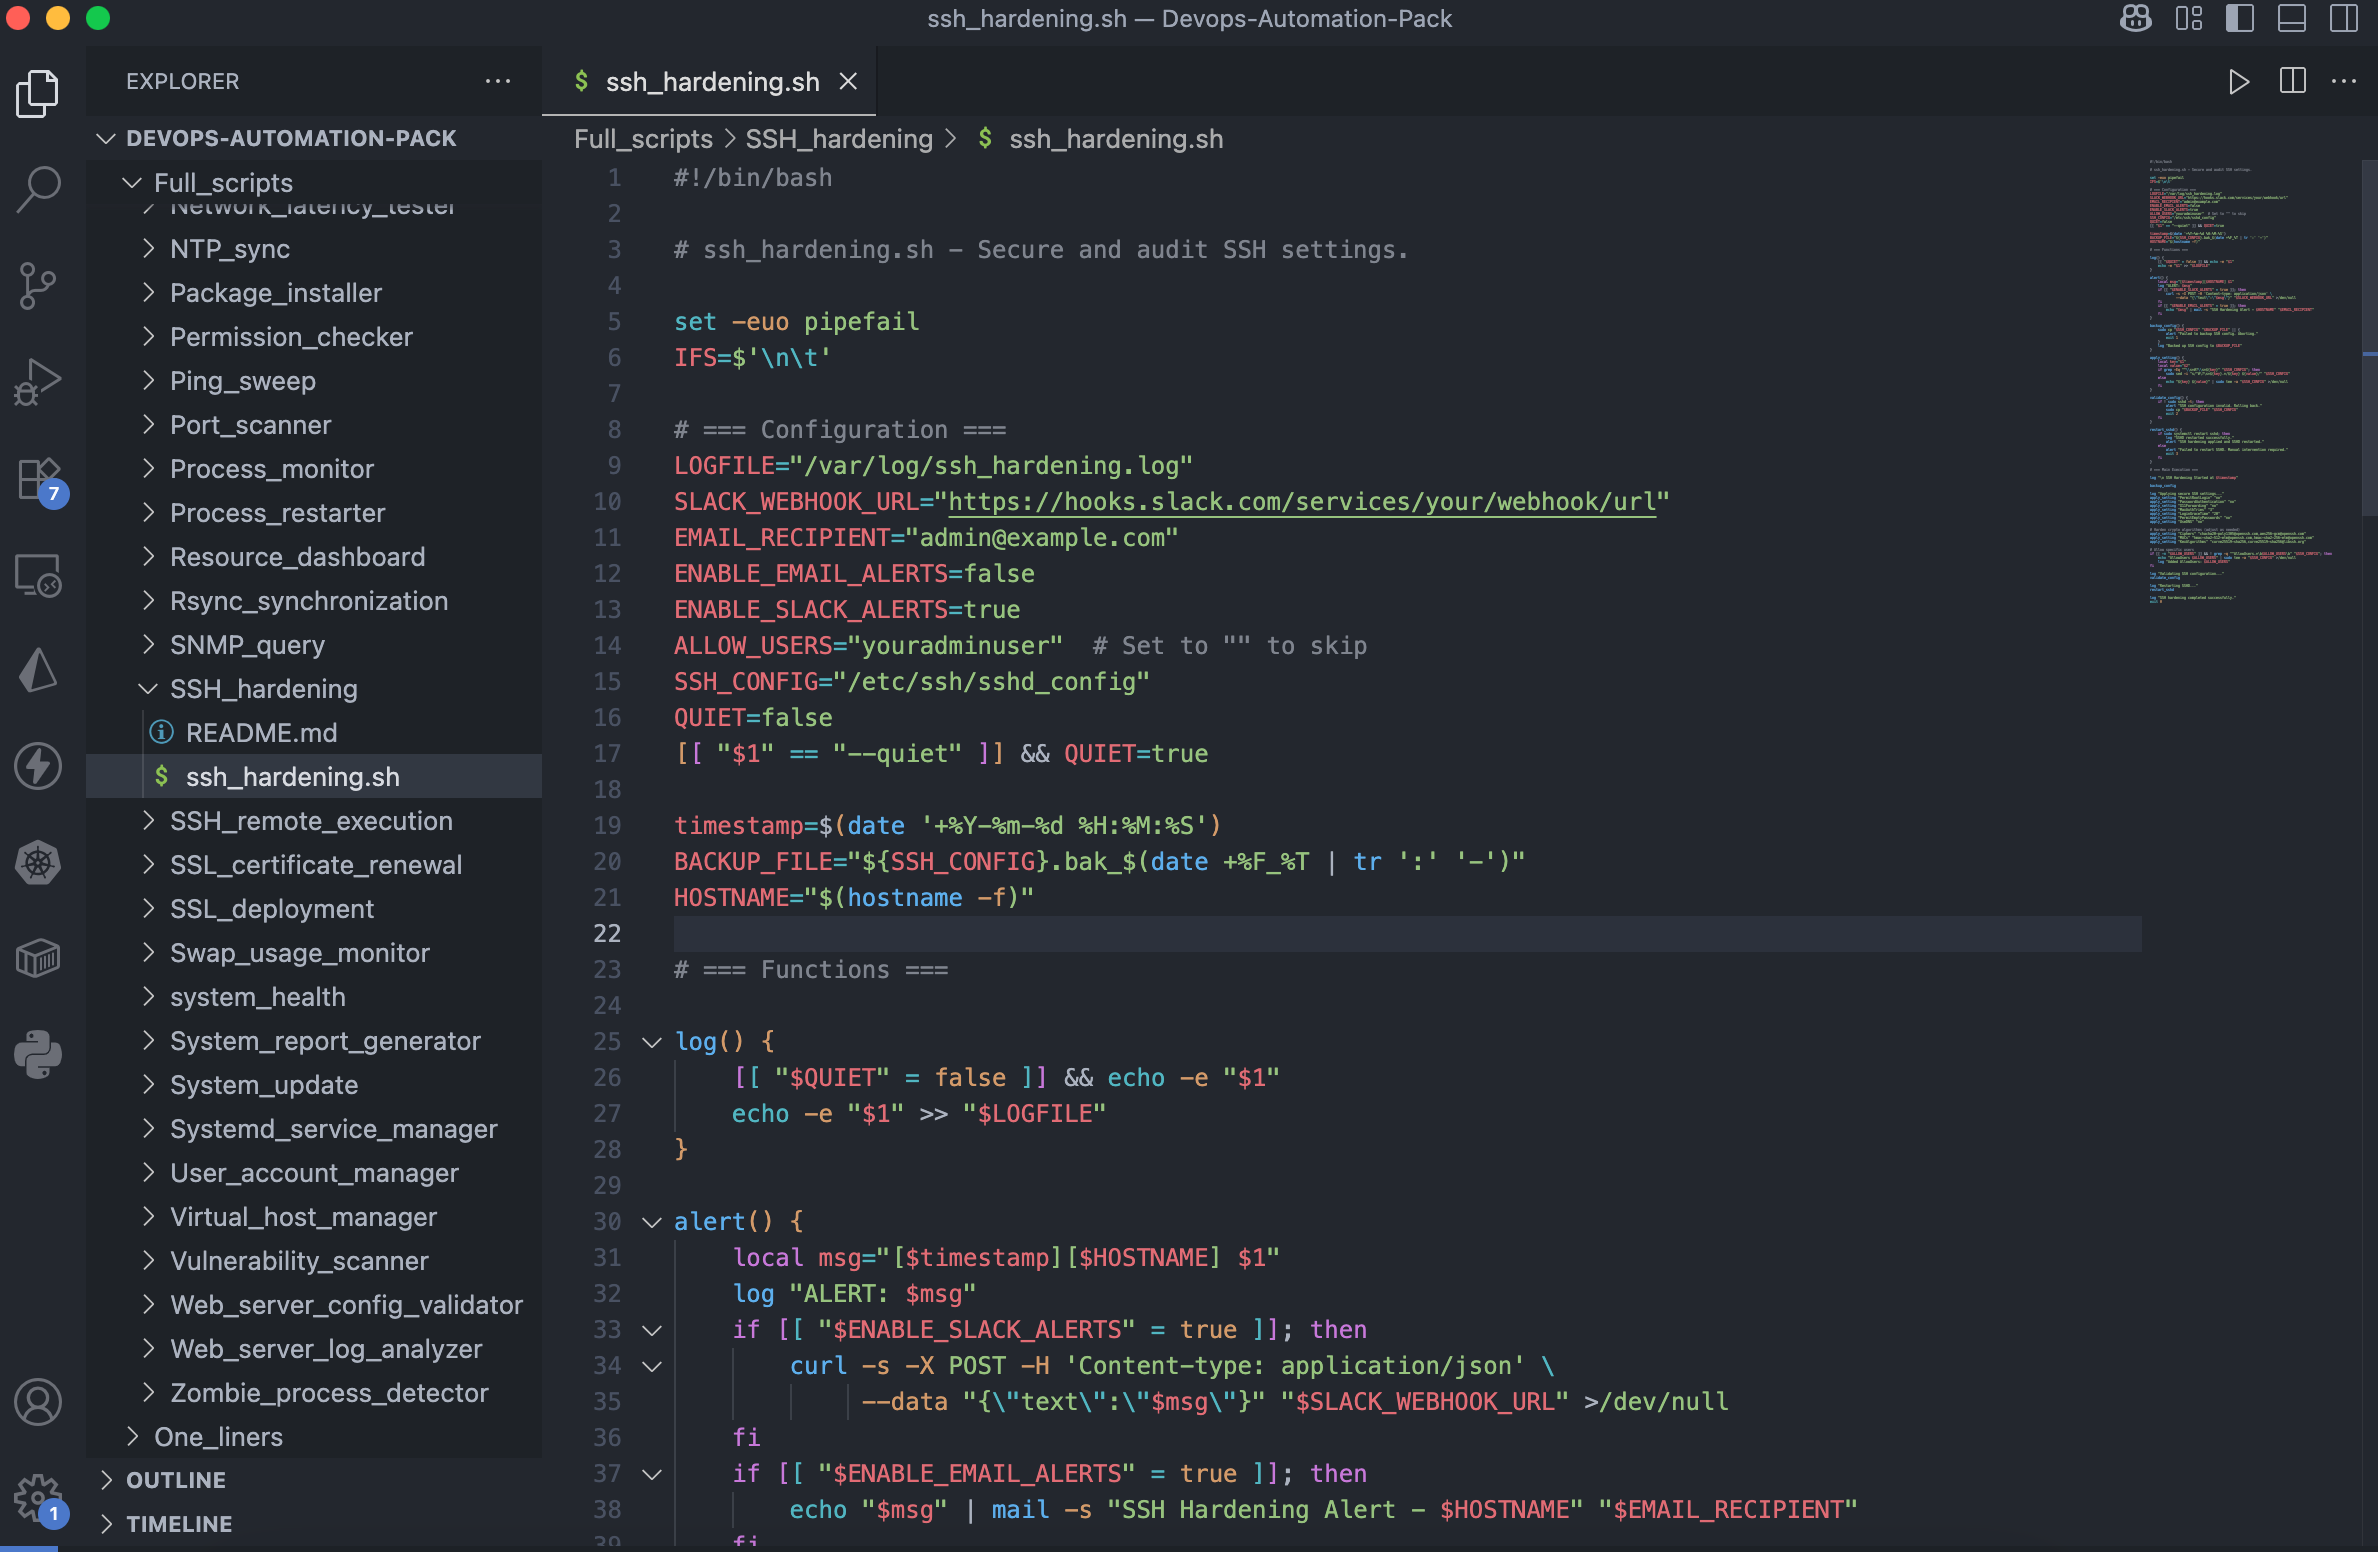Expand the OUTLINE section
Image resolution: width=2378 pixels, height=1552 pixels.
[176, 1480]
